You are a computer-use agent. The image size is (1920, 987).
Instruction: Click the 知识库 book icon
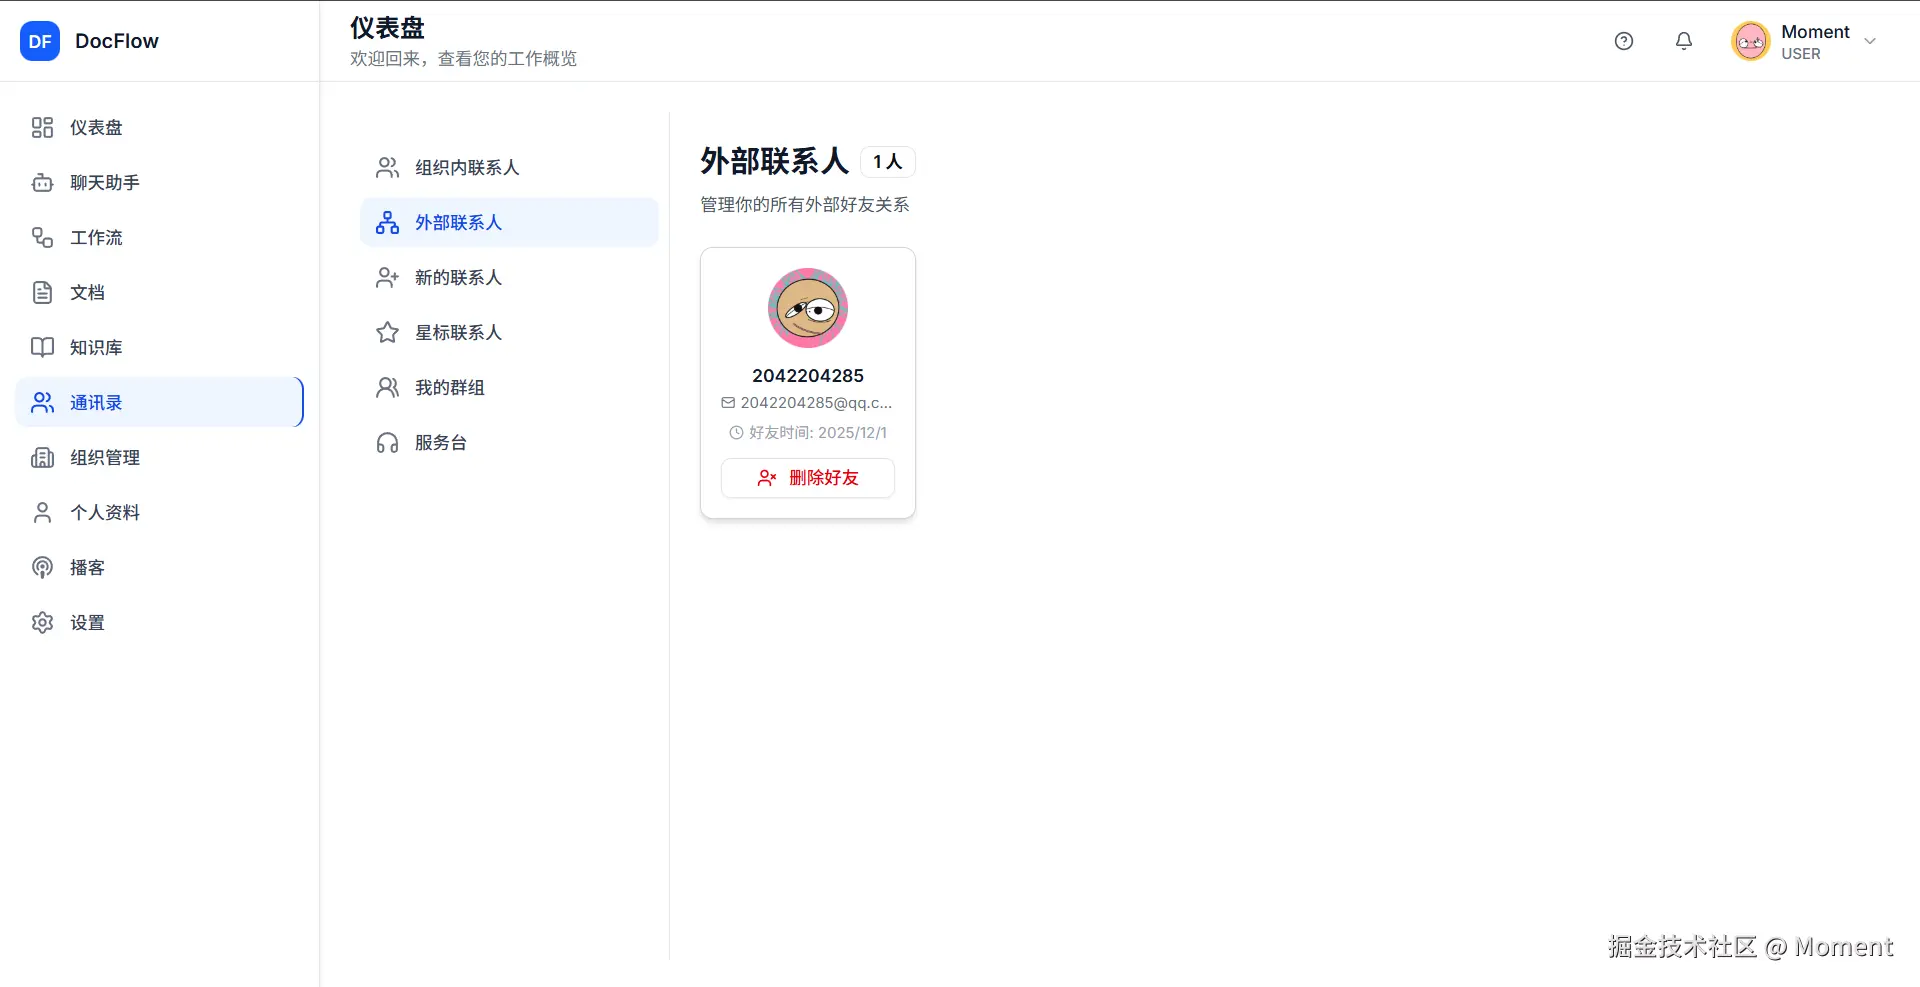point(41,347)
